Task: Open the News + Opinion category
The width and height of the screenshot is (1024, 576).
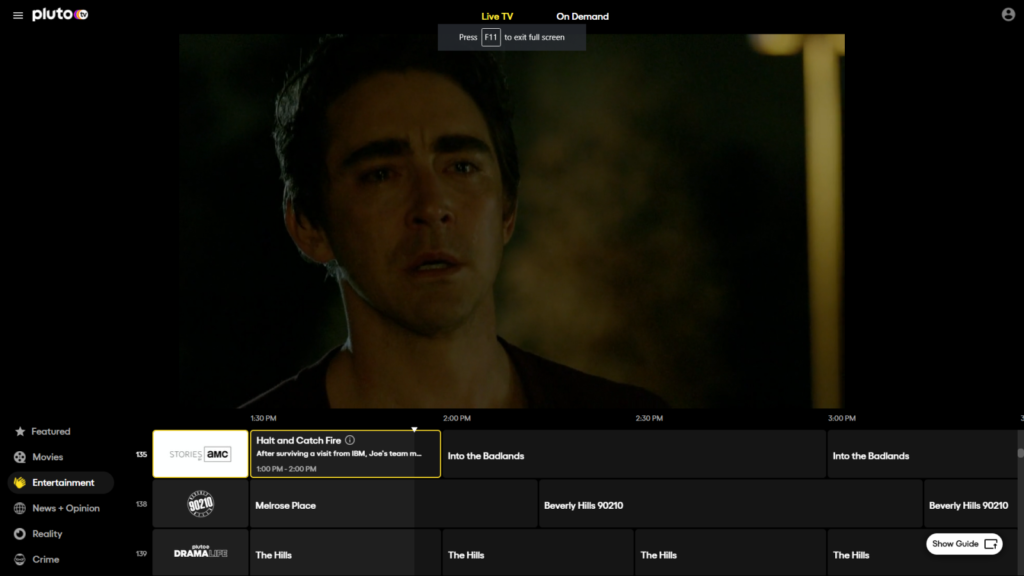Action: 66,508
